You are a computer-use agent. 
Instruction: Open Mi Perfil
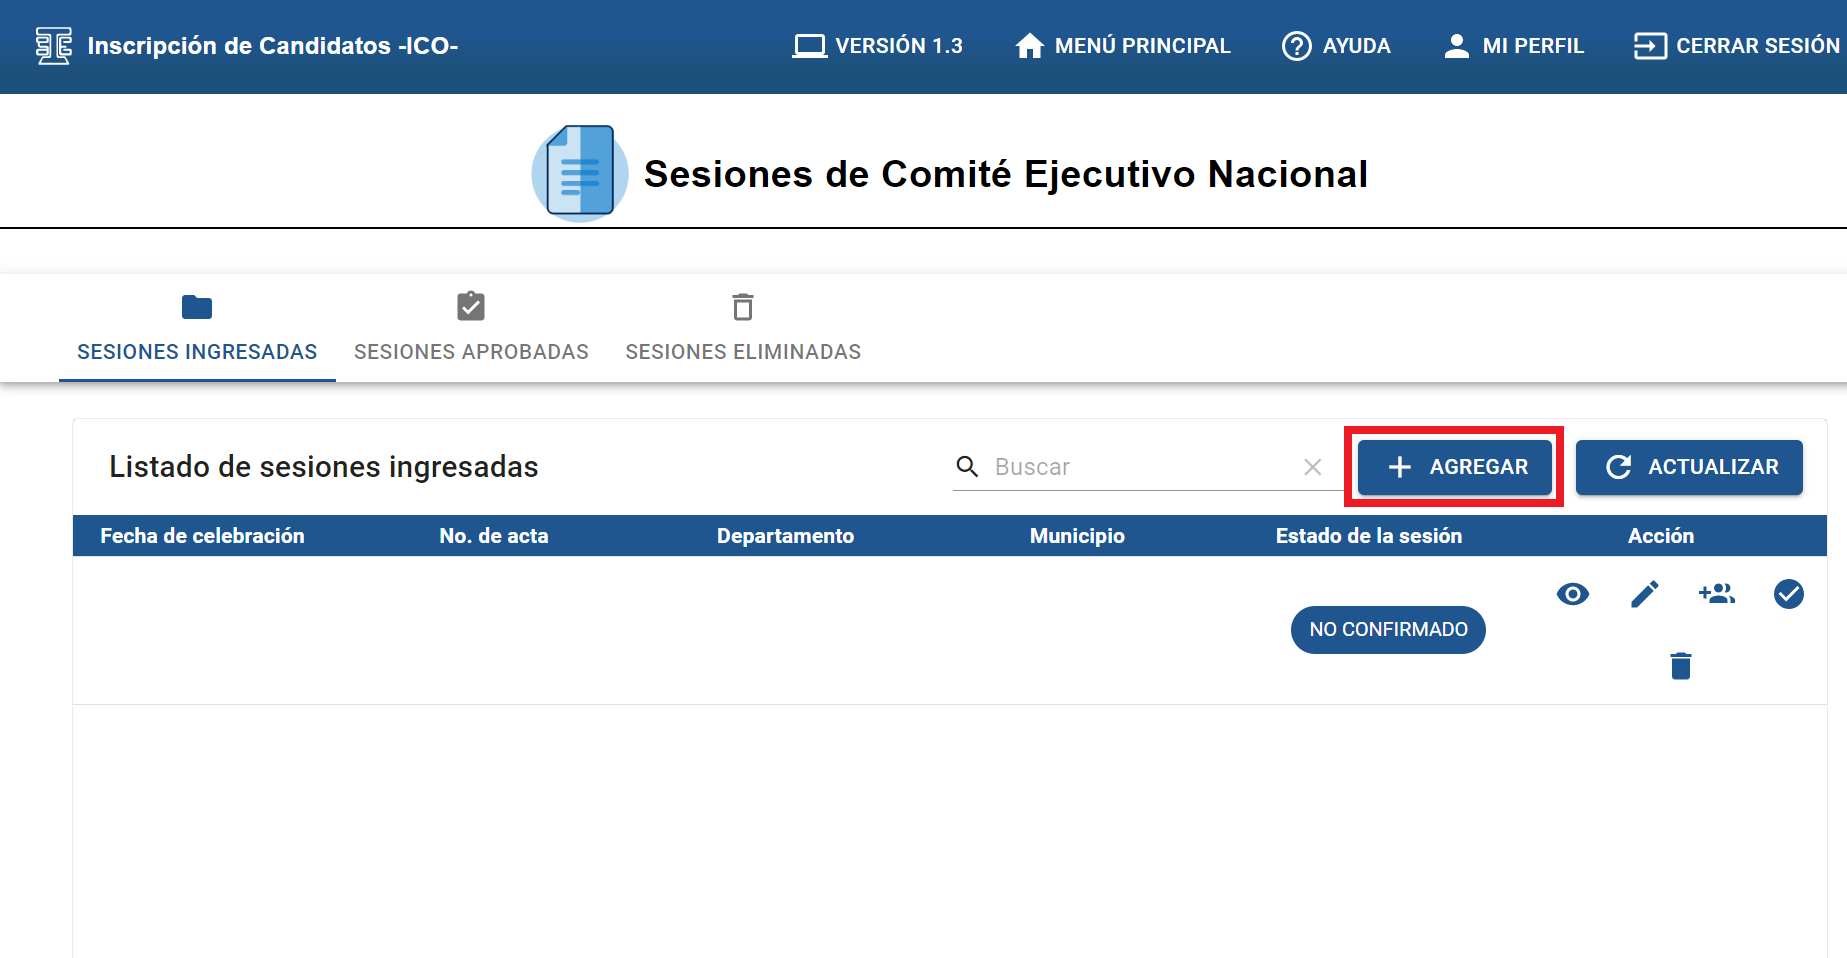pyautogui.click(x=1514, y=46)
